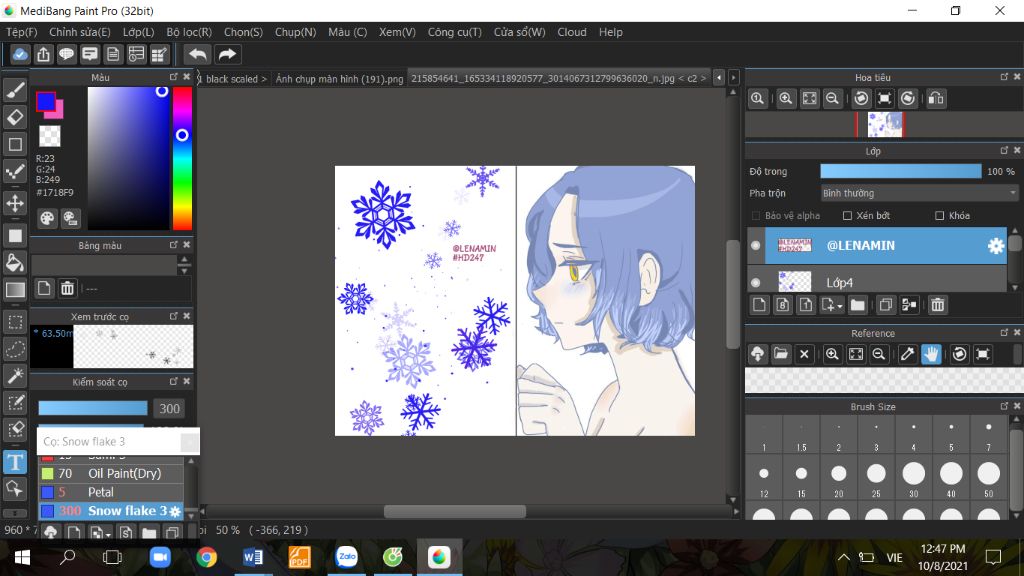This screenshot has width=1024, height=576.
Task: Zoom out using Navigator magnifier minus
Action: [832, 99]
